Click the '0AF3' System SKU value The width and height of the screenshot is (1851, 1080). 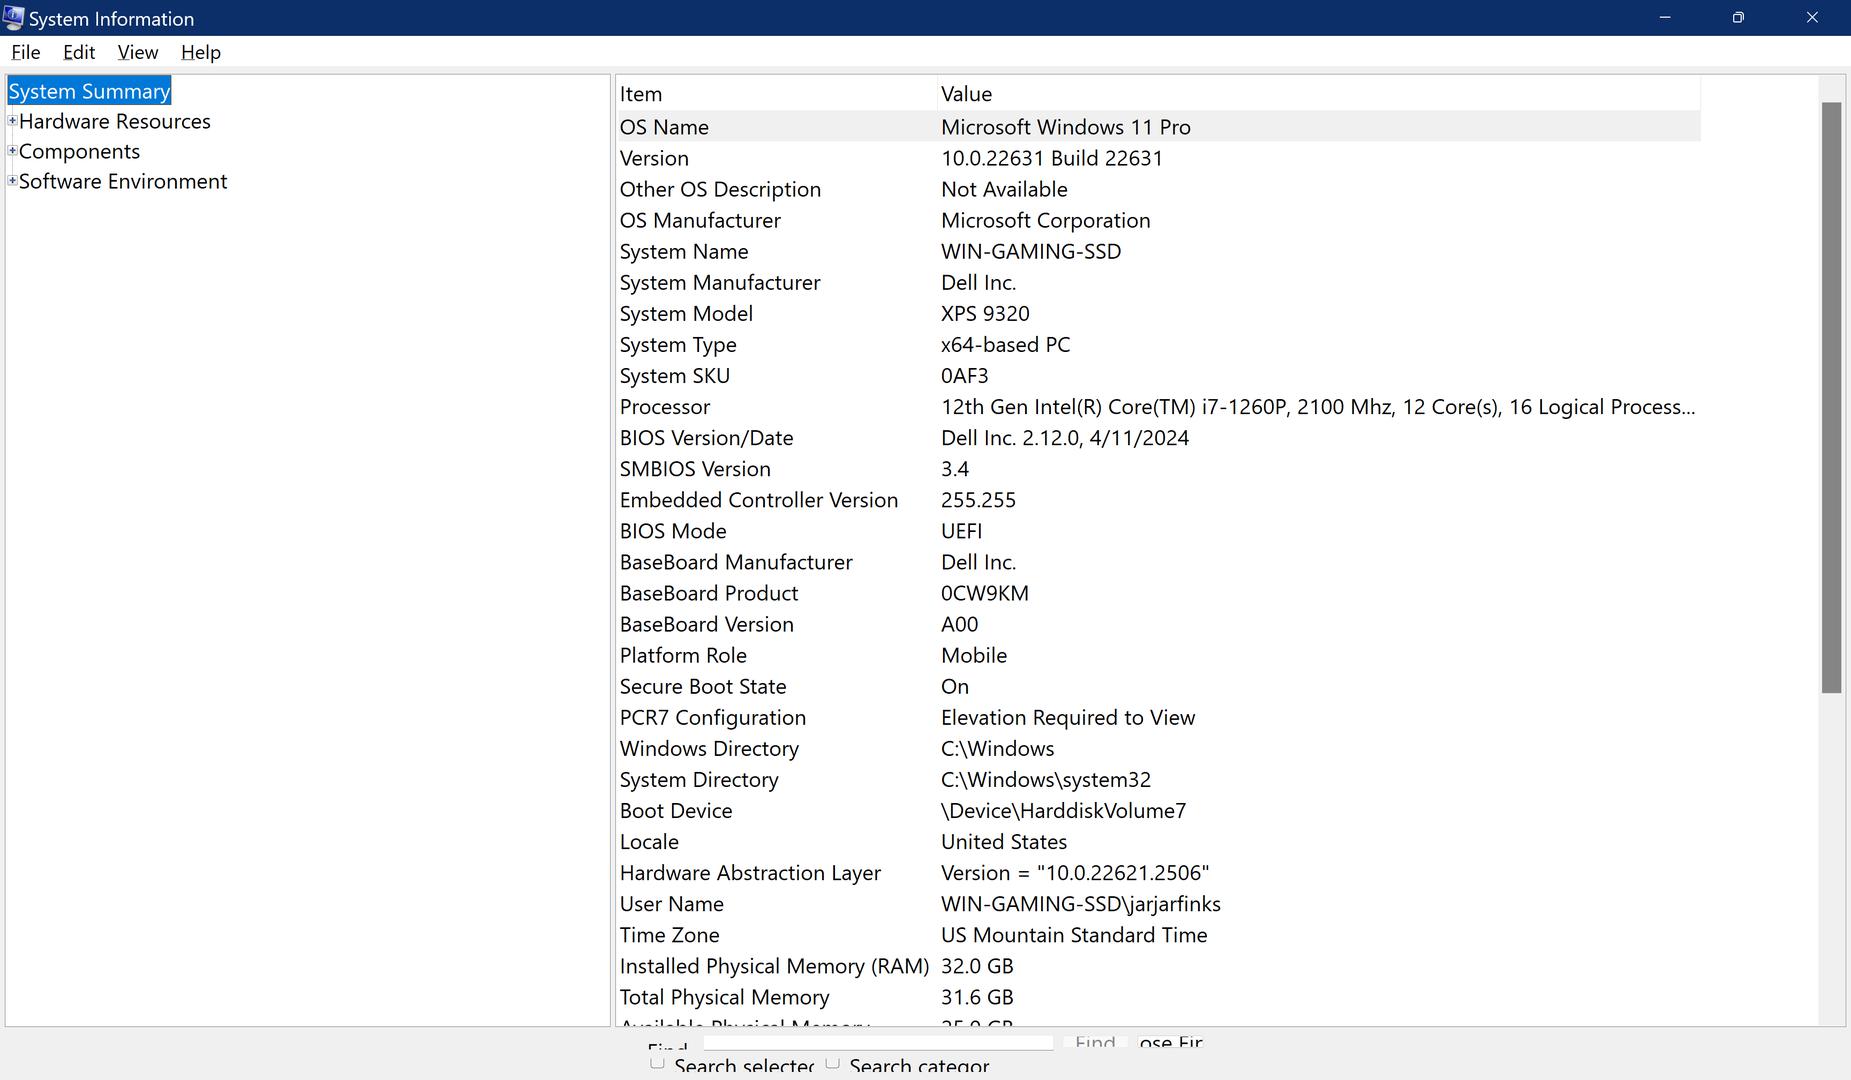(964, 375)
